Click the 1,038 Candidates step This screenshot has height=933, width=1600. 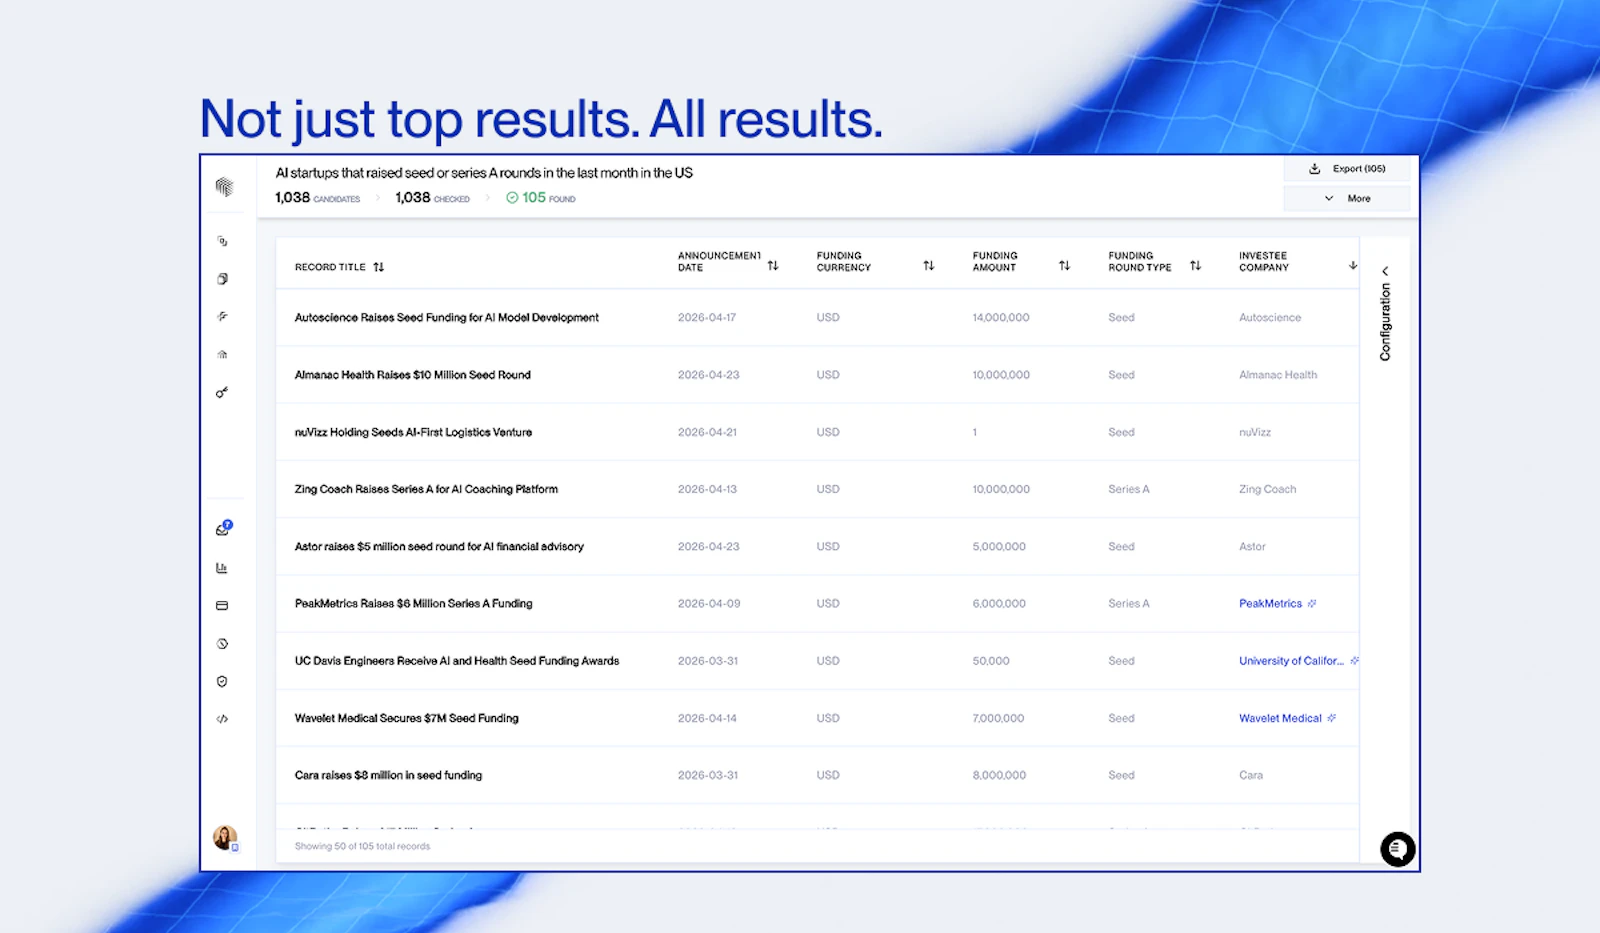click(x=317, y=198)
